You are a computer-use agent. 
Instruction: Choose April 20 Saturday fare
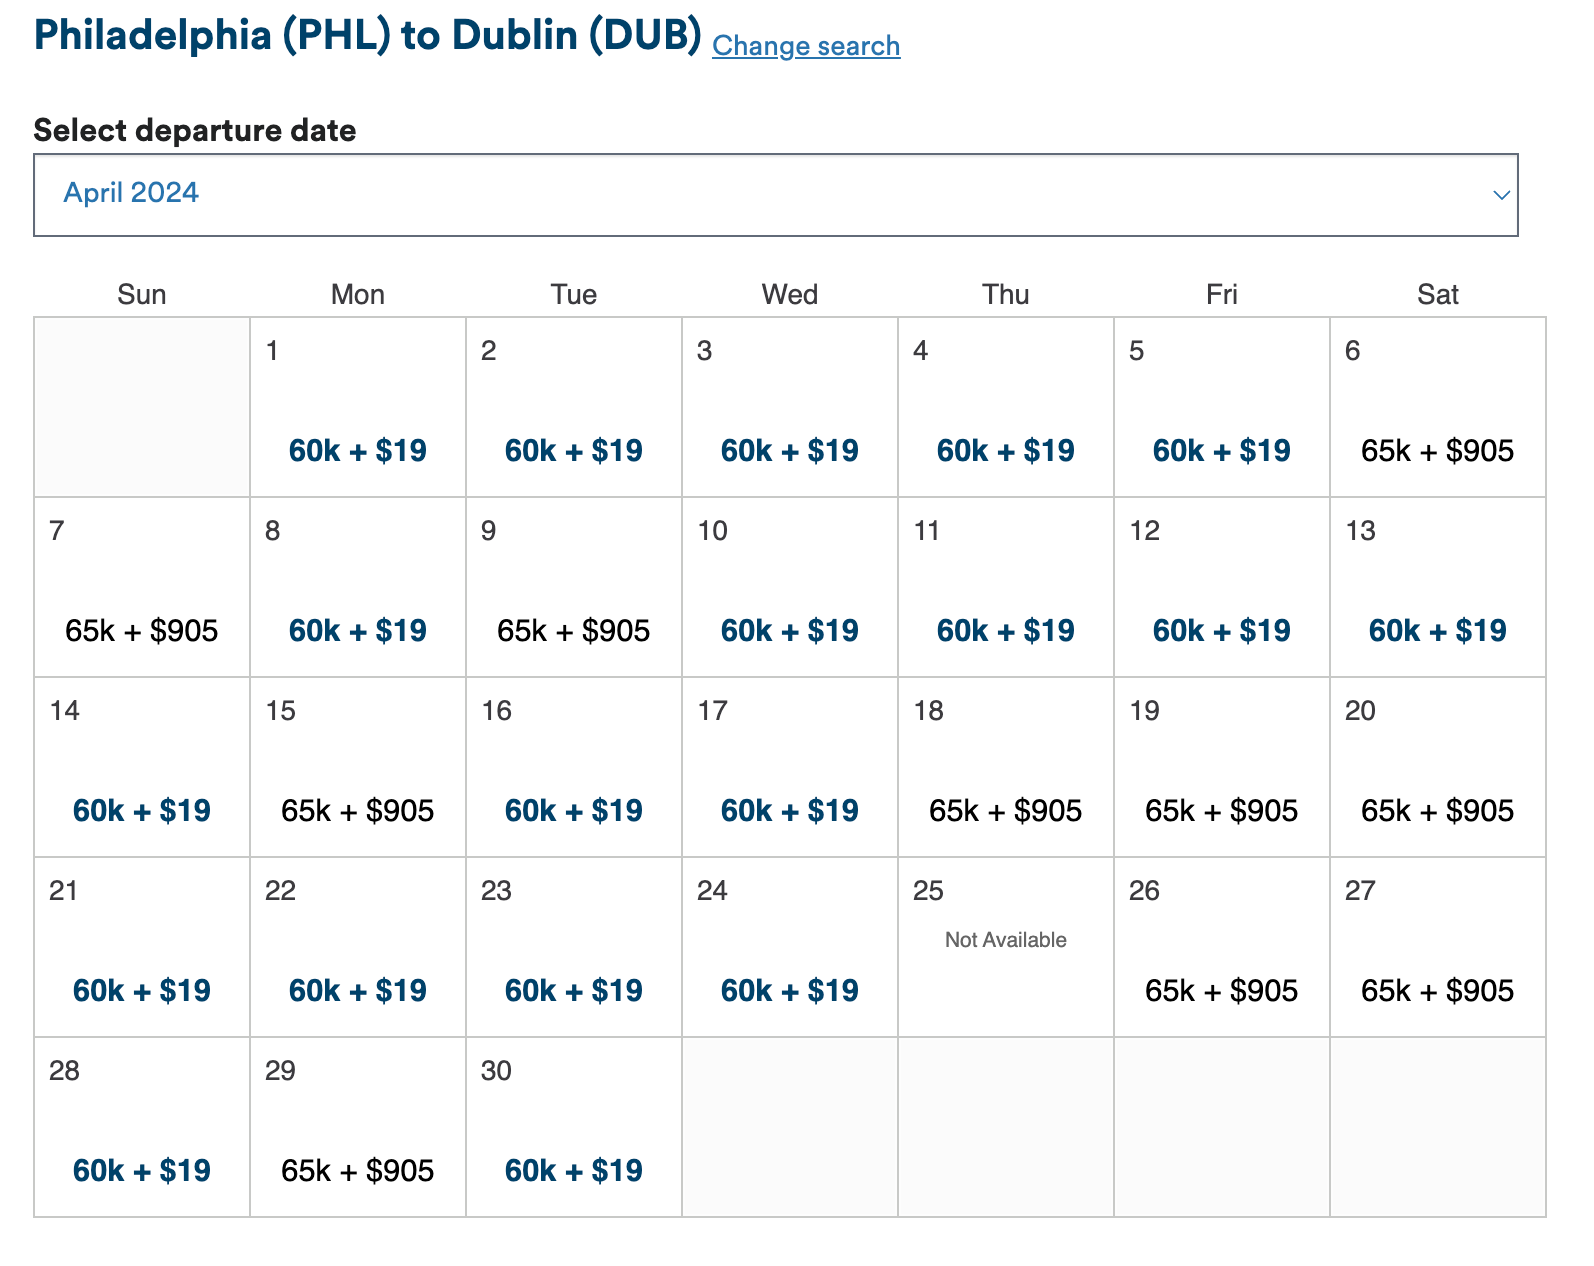point(1437,811)
